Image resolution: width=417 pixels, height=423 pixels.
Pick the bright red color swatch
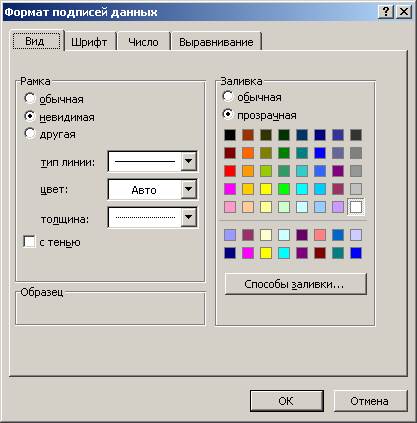pyautogui.click(x=230, y=171)
